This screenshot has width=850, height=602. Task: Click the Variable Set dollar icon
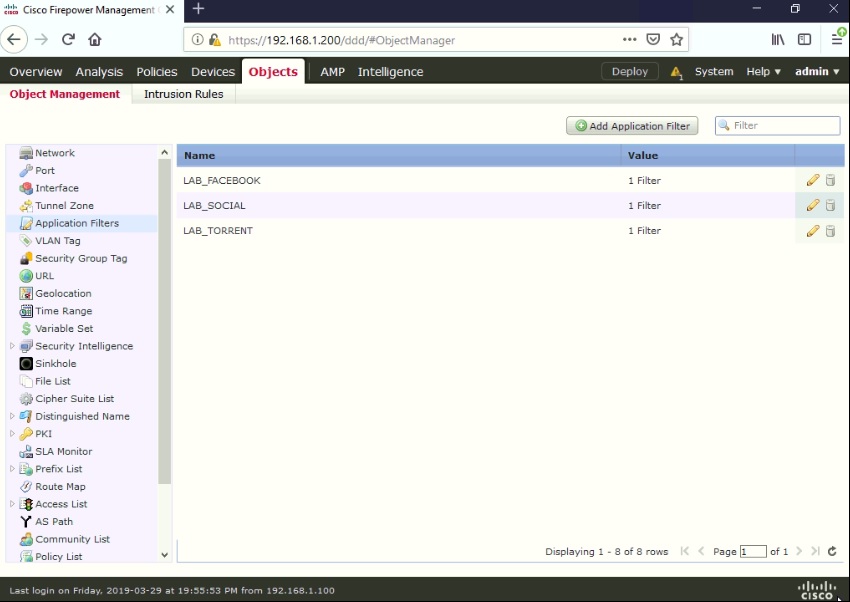25,328
